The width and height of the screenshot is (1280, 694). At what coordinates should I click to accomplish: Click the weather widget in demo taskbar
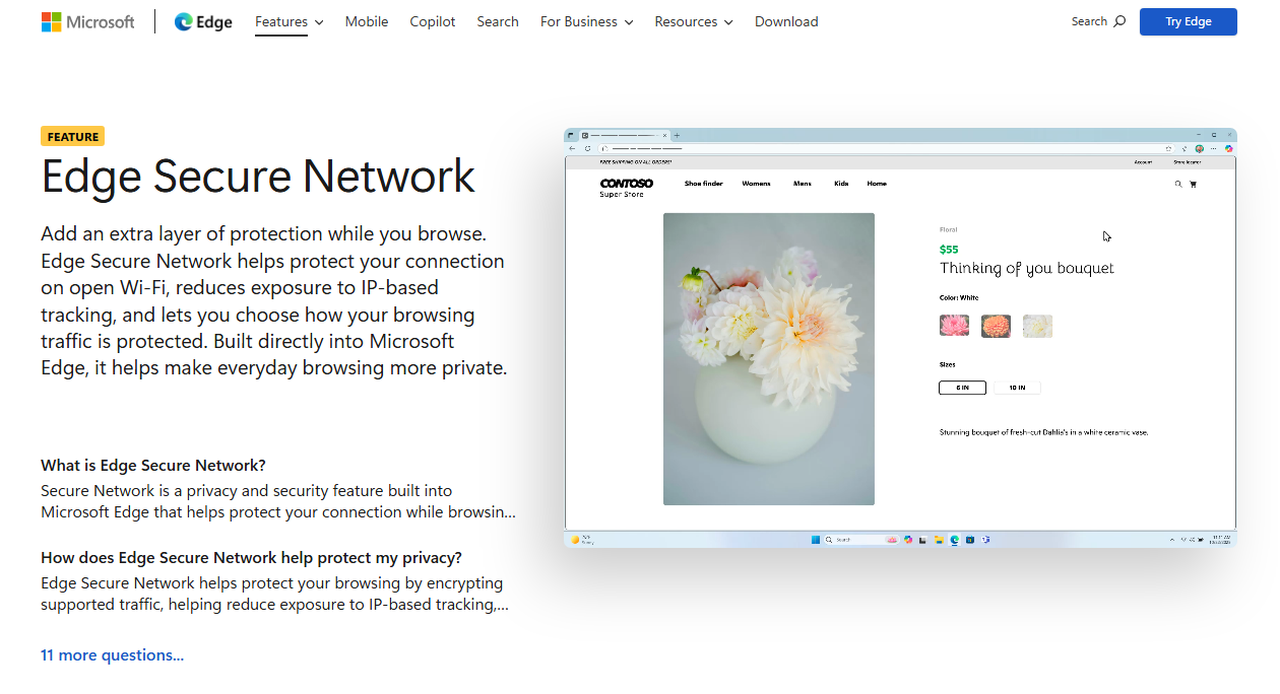point(582,540)
